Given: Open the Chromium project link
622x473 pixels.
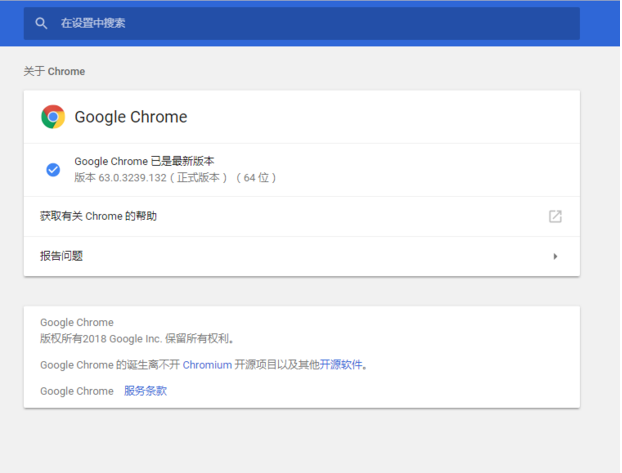Looking at the screenshot, I should pyautogui.click(x=207, y=365).
